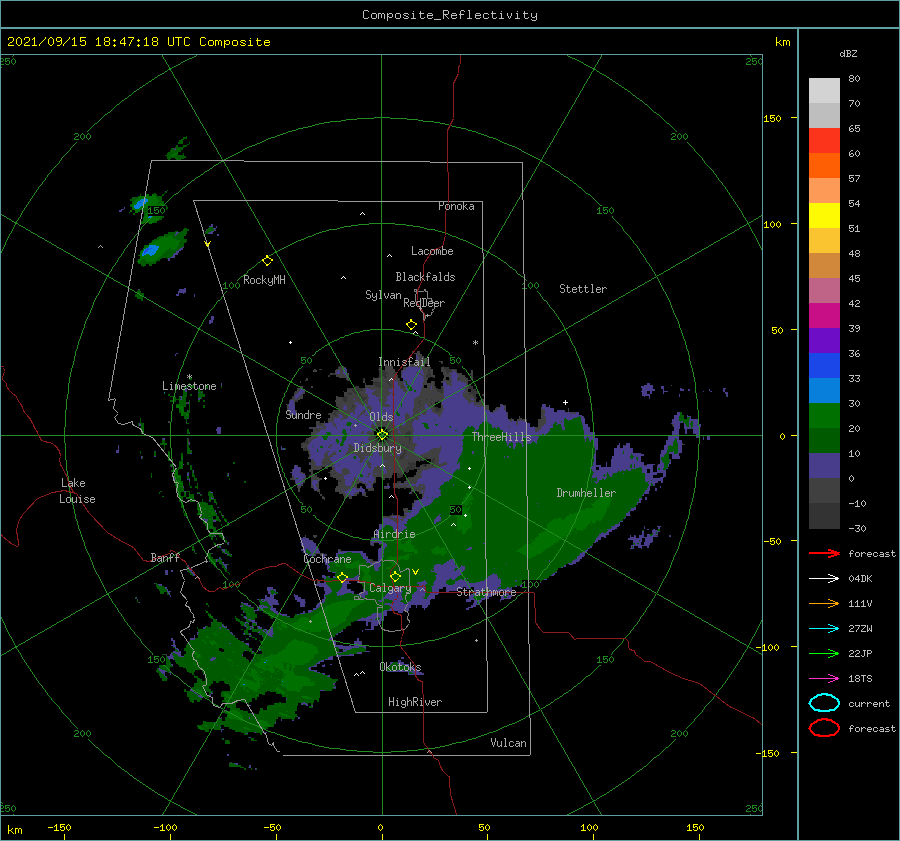
Task: Click the Lacombe city label
Action: click(x=432, y=251)
